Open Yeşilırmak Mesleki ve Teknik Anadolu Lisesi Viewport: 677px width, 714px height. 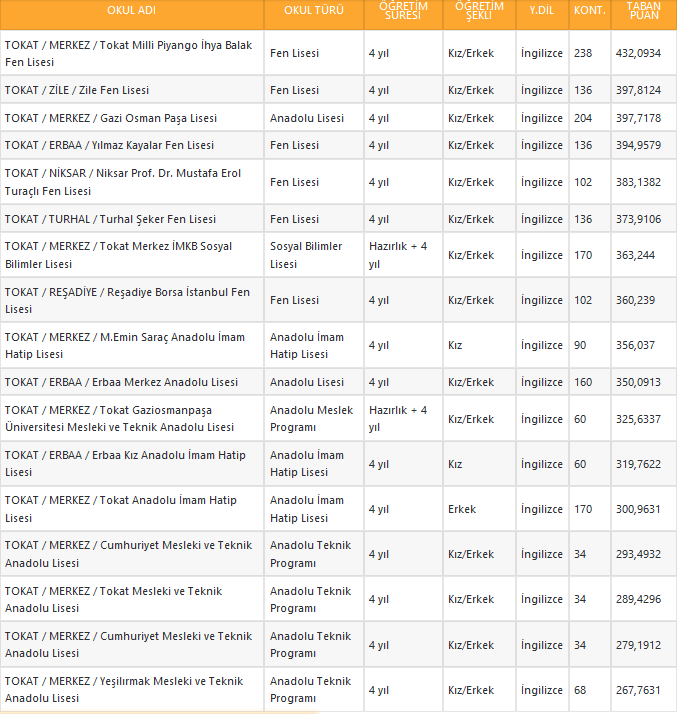click(x=123, y=690)
